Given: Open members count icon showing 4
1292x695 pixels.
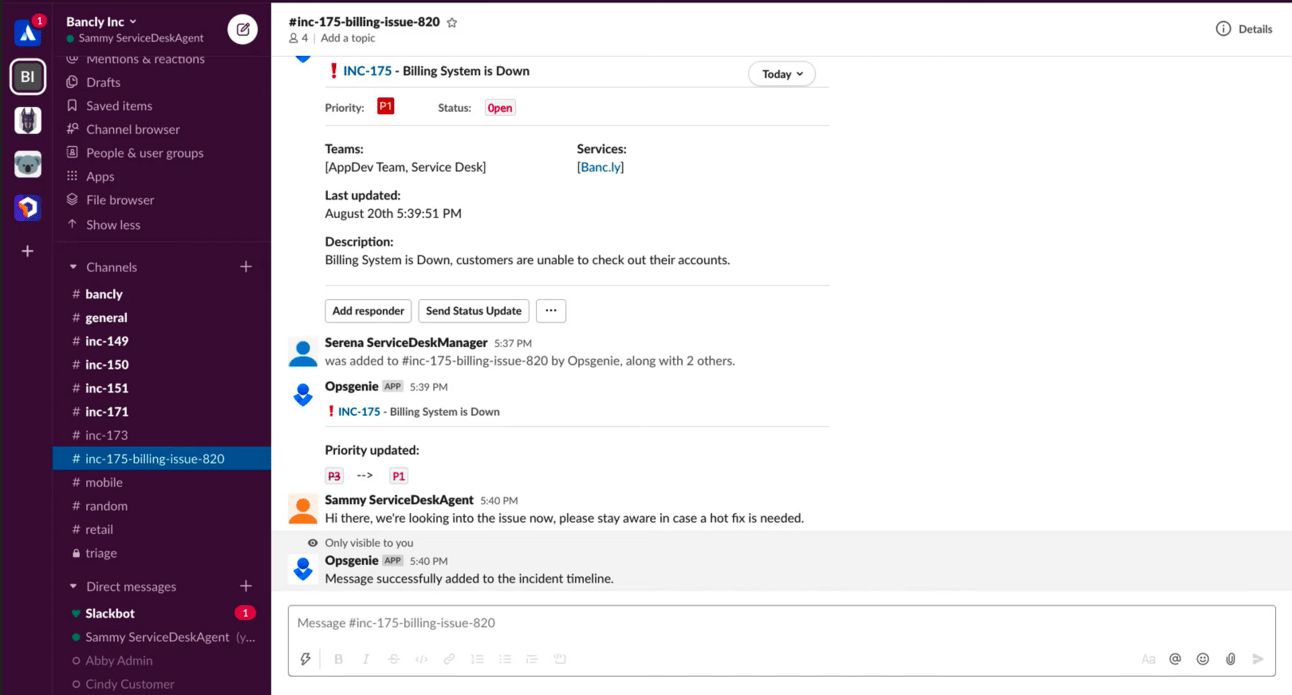Looking at the screenshot, I should (298, 38).
